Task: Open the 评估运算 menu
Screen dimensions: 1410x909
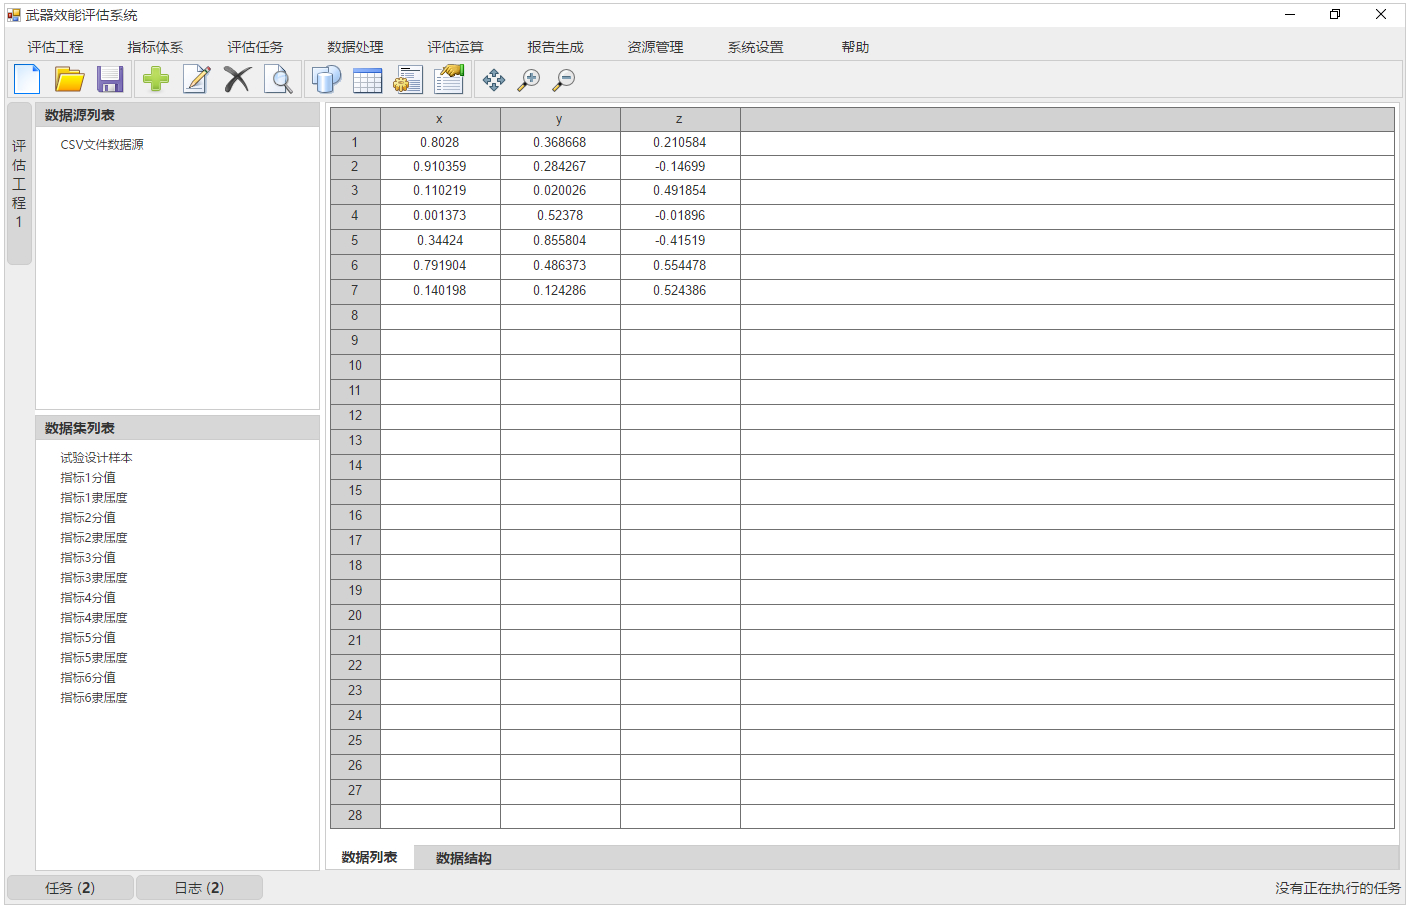Action: click(455, 47)
